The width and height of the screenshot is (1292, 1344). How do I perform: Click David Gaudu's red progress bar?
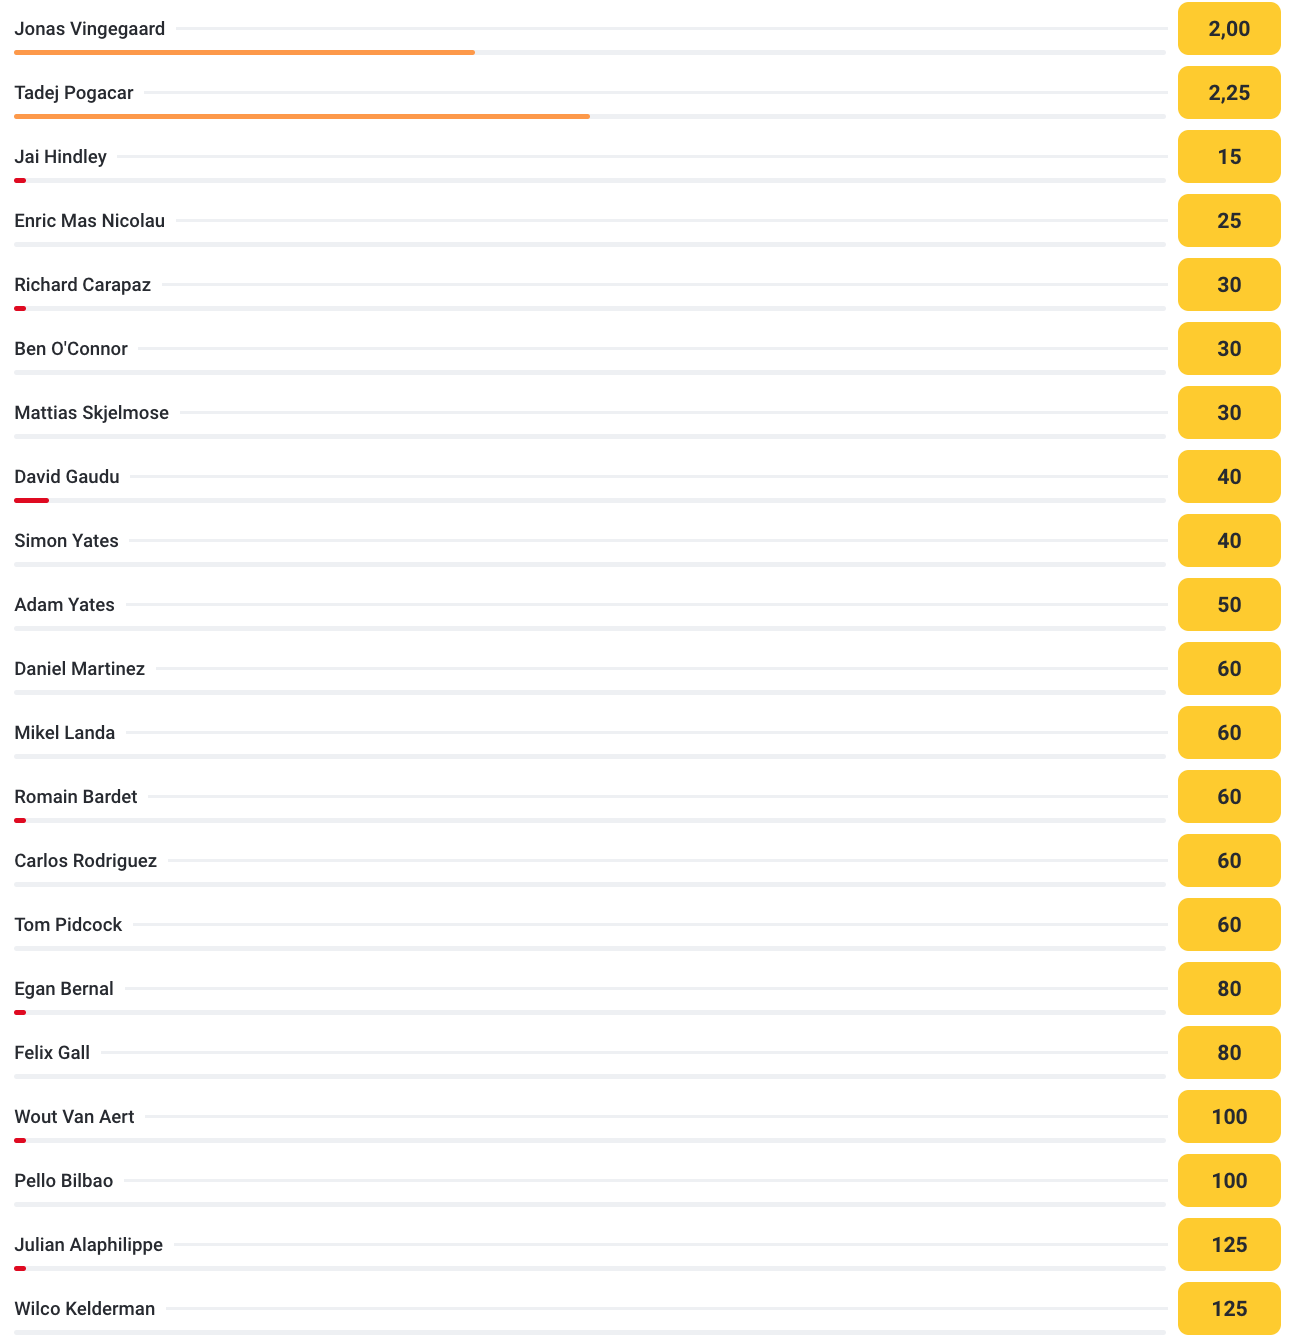click(x=32, y=501)
